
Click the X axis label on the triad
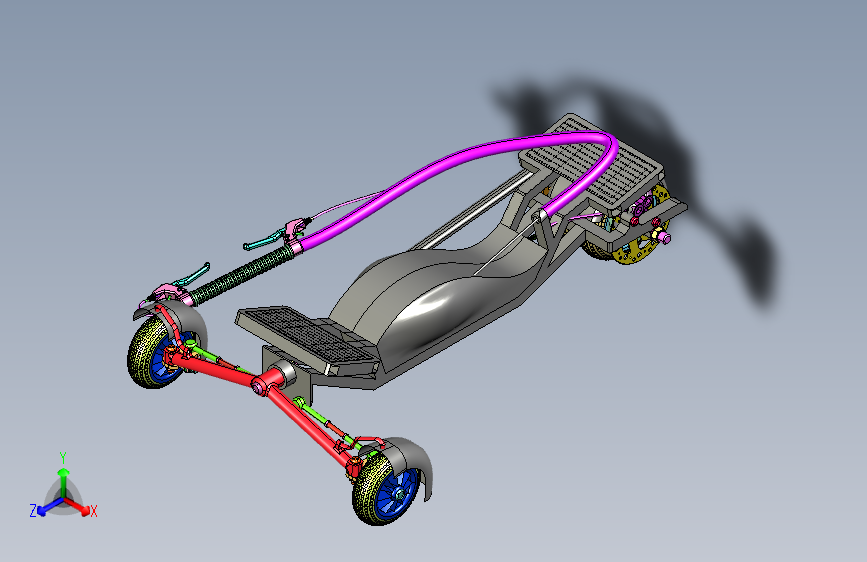(x=93, y=511)
